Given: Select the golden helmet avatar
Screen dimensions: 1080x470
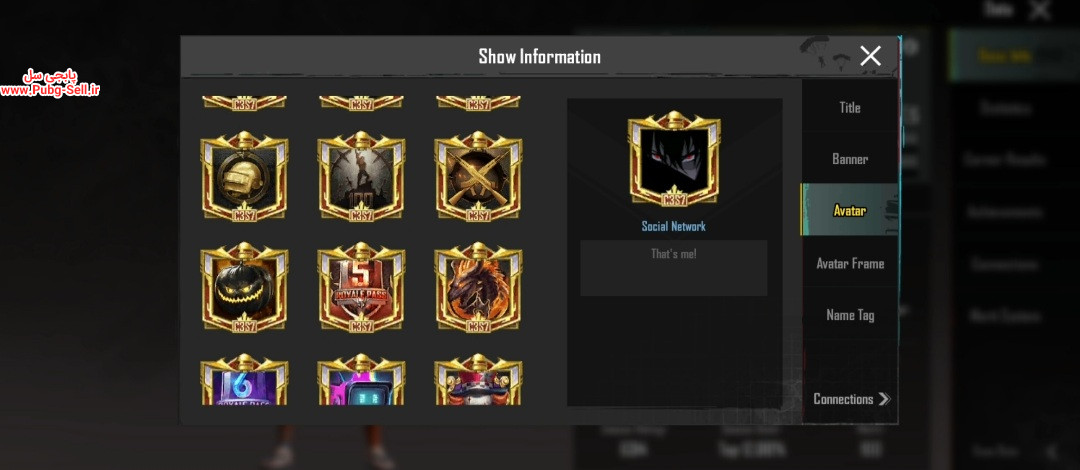Looking at the screenshot, I should pos(244,176).
